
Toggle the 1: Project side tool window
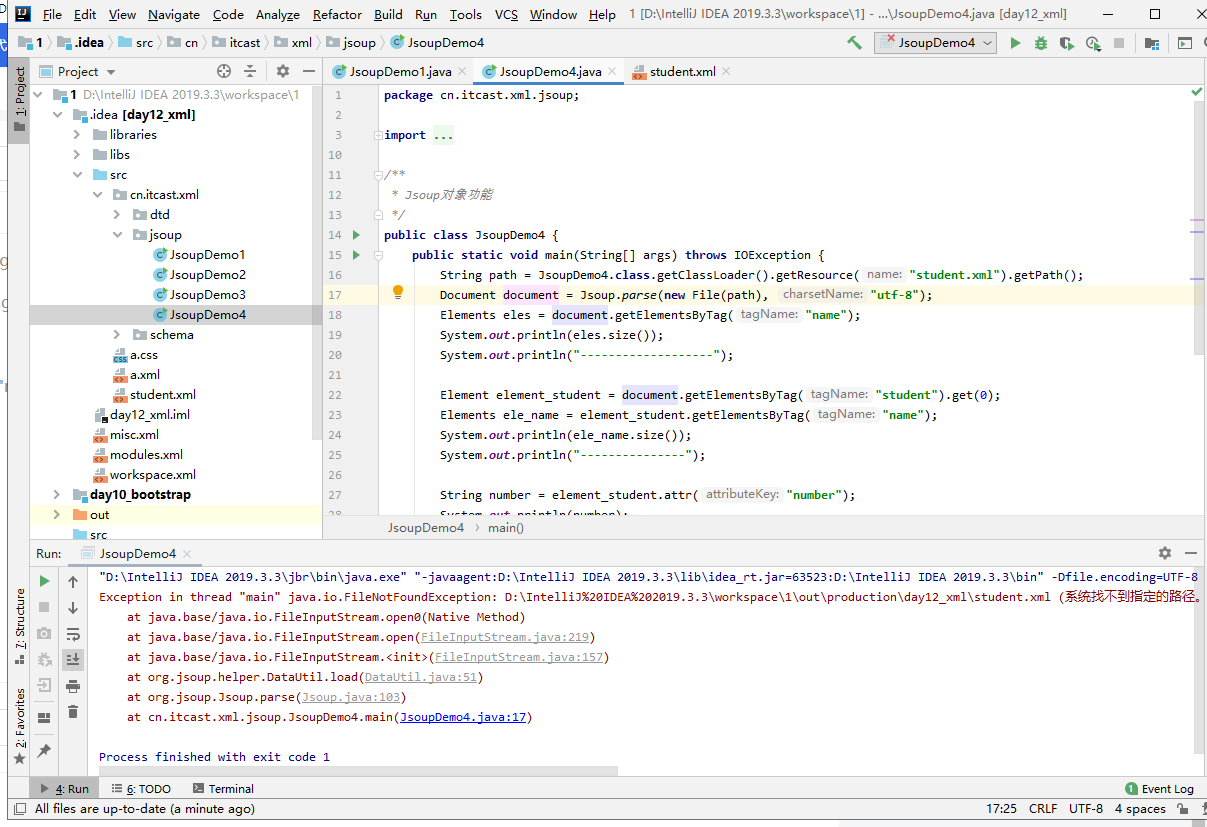pyautogui.click(x=19, y=100)
